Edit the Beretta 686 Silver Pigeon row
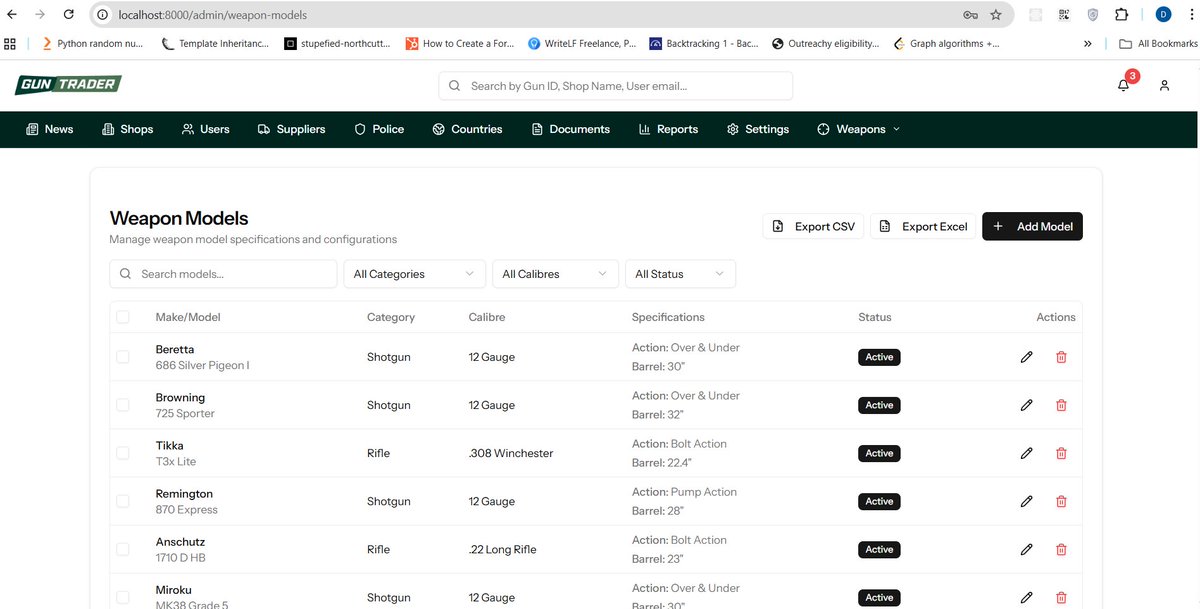 (x=1026, y=357)
